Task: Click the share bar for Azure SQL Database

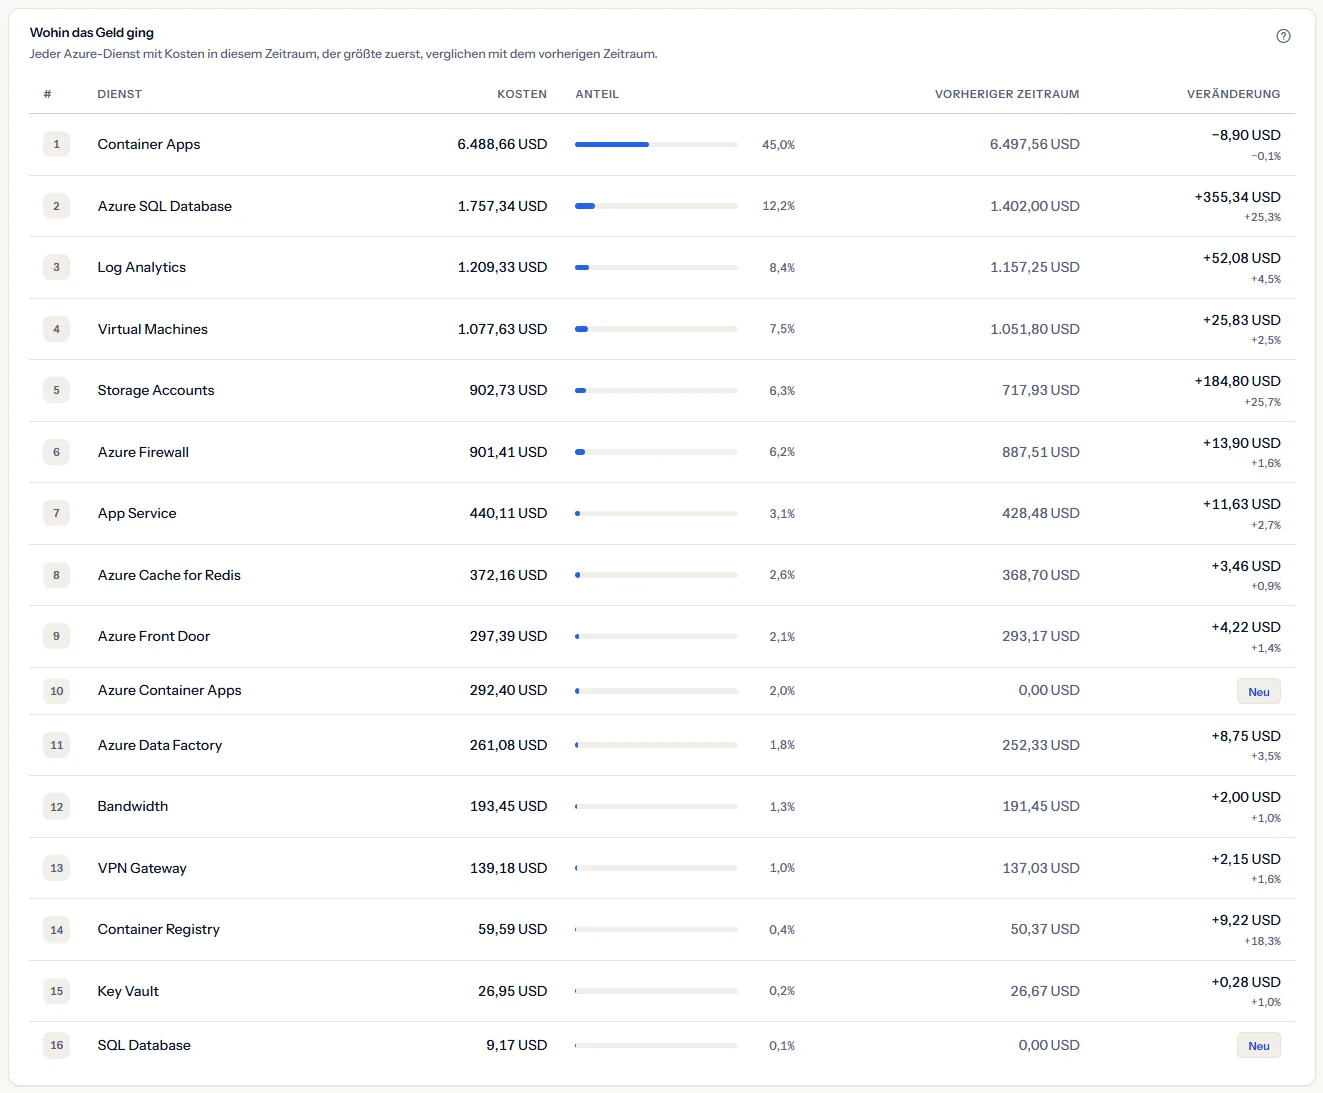Action: pos(656,206)
